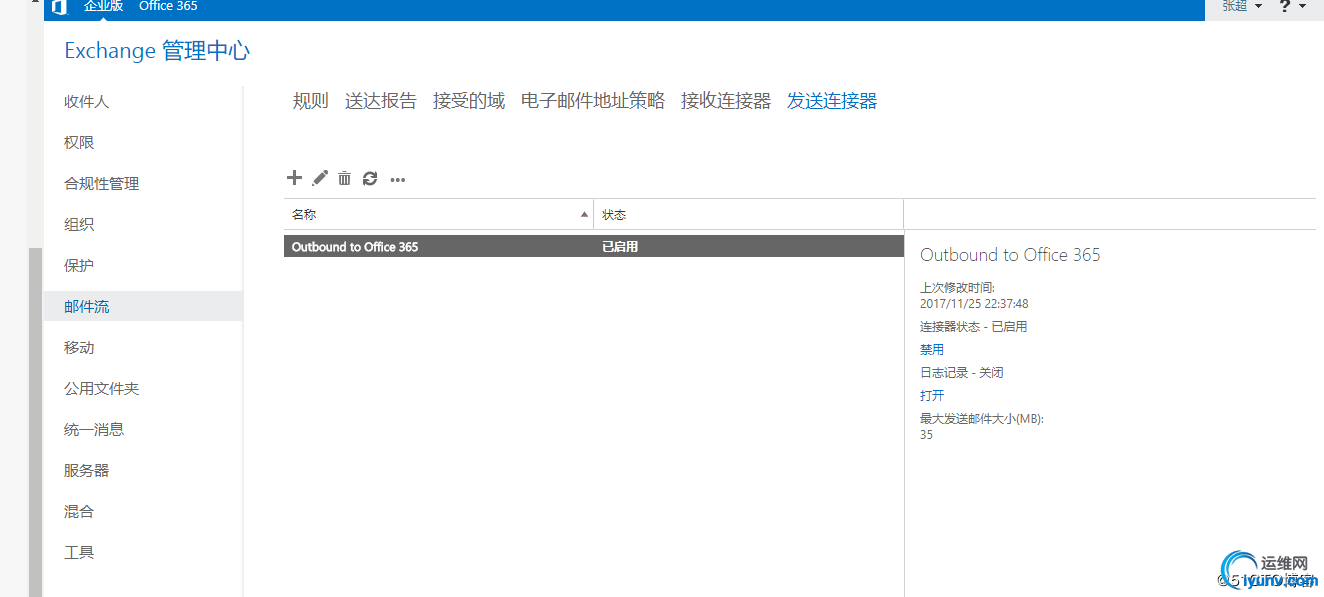The height and width of the screenshot is (597, 1324).
Task: Click the 状态 column header
Action: pos(749,215)
